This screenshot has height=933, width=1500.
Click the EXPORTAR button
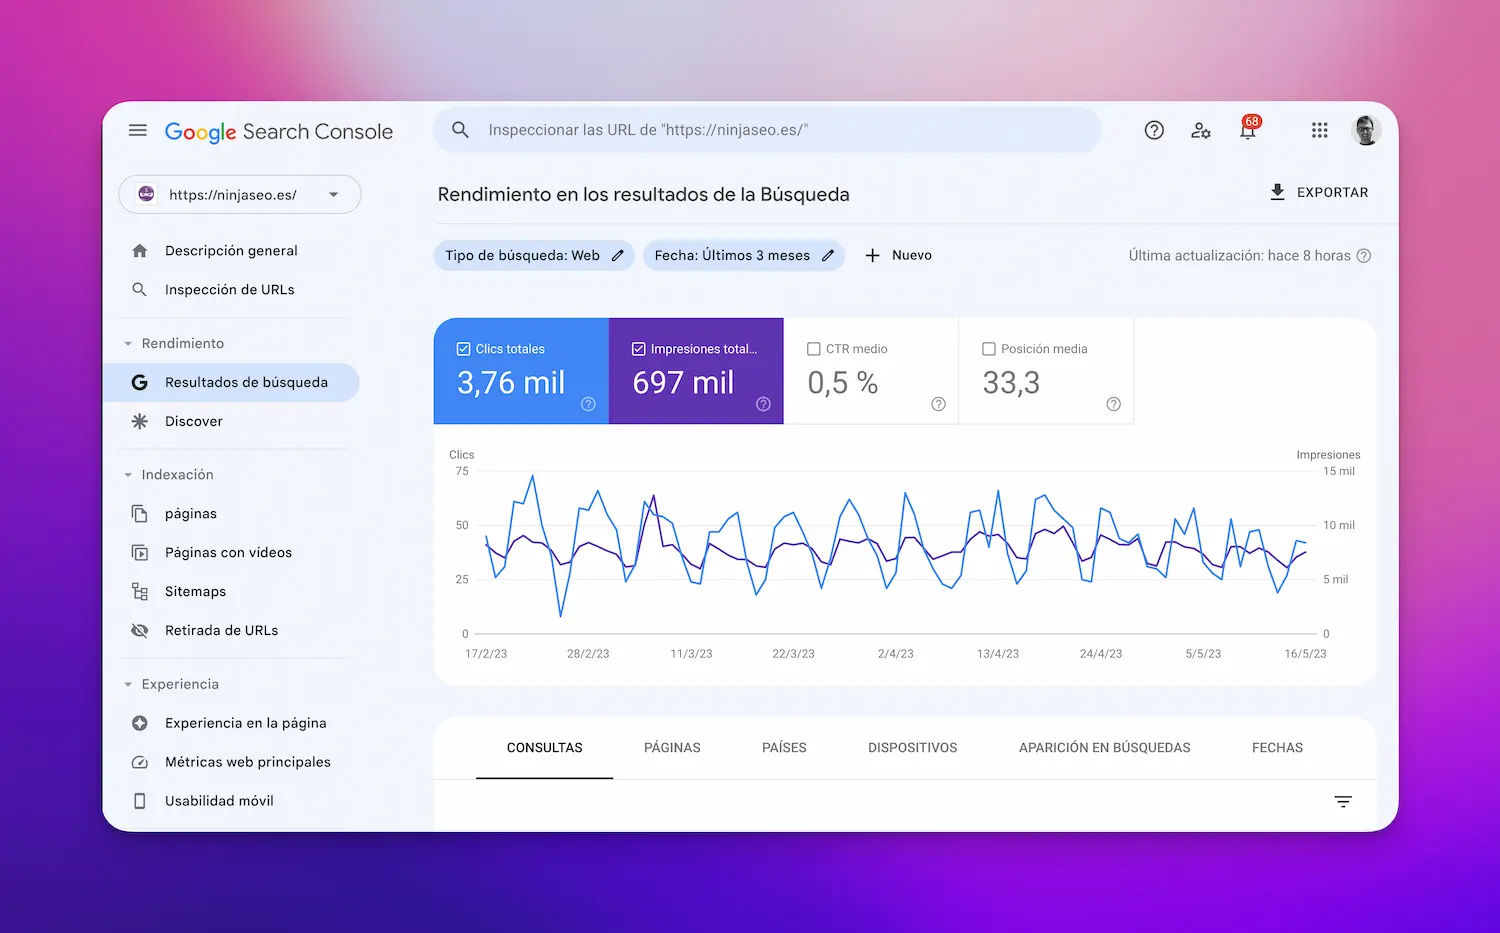[1318, 192]
